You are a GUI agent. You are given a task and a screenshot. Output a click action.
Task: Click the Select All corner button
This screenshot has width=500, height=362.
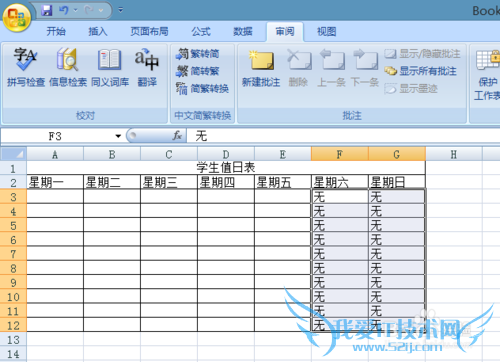tap(13, 154)
